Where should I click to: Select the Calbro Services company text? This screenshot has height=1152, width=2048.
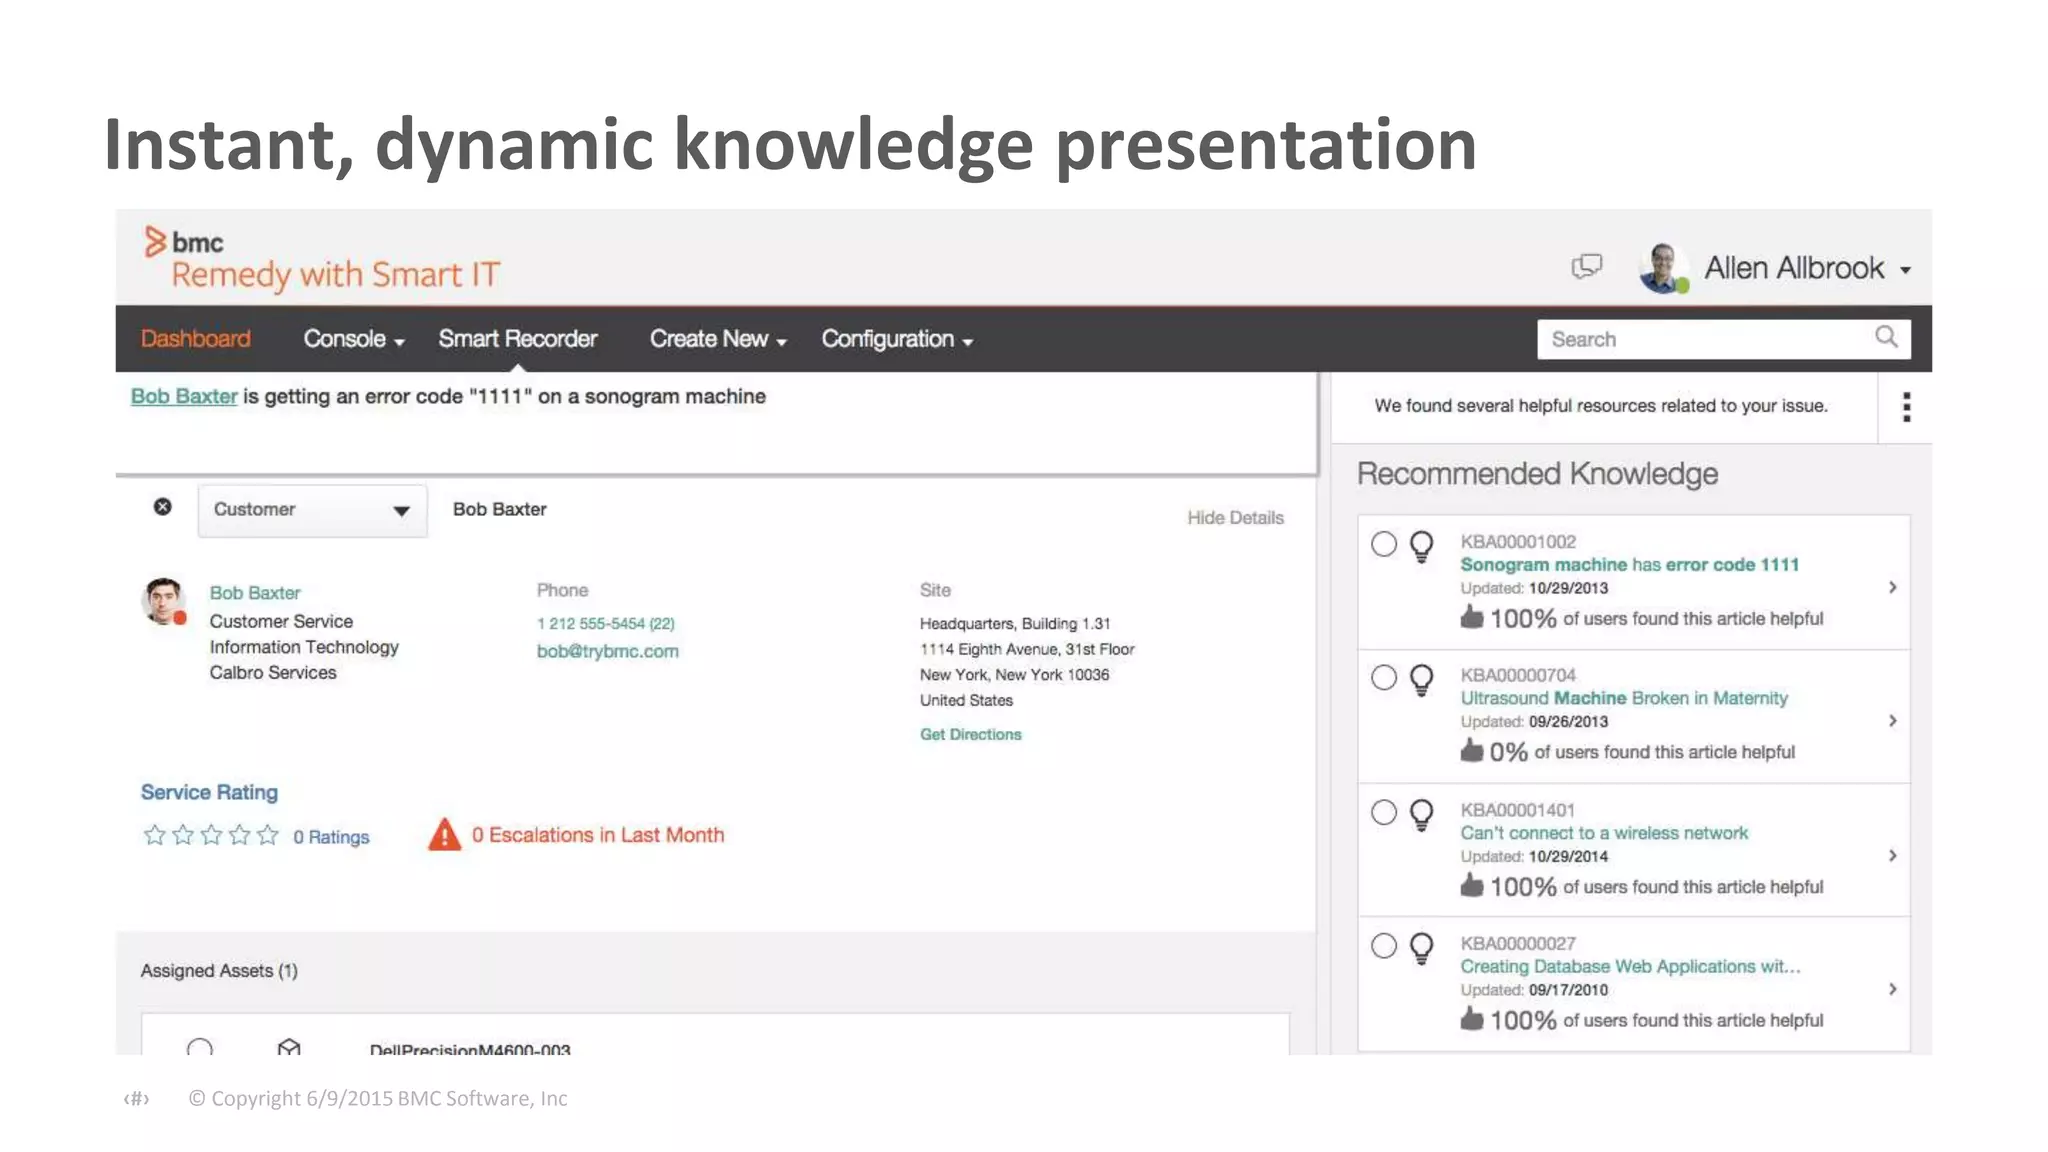click(273, 673)
